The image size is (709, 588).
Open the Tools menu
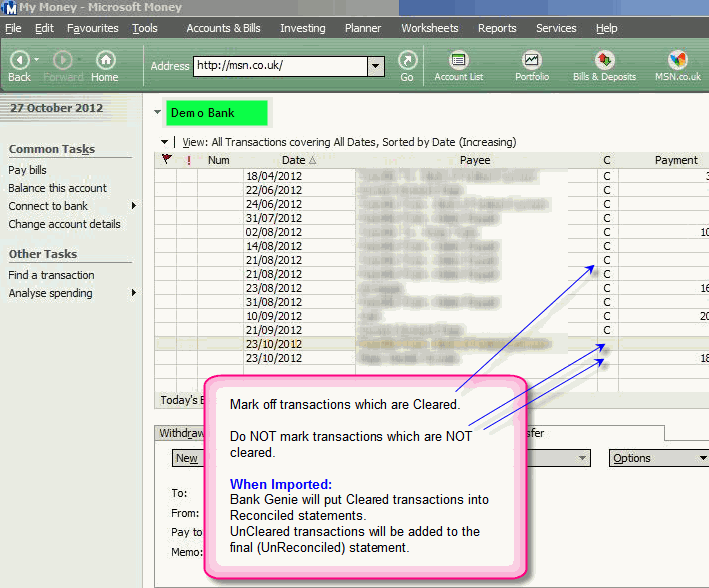(x=145, y=28)
